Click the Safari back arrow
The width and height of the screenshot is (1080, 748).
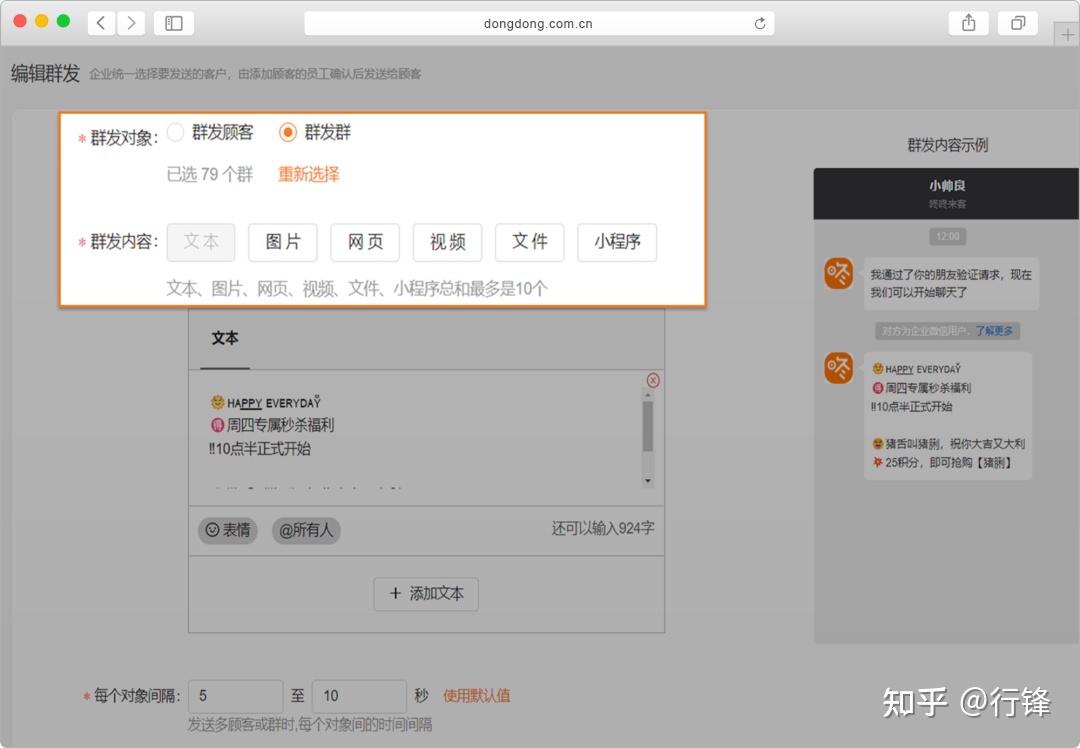(x=101, y=23)
